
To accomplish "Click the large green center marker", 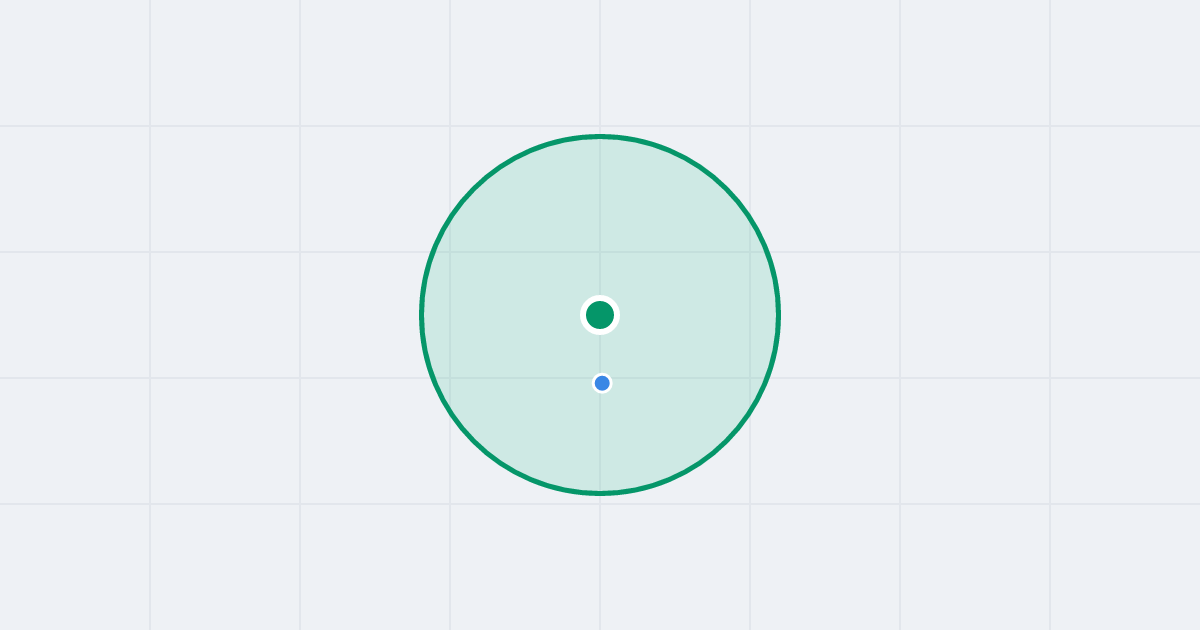I will click(600, 315).
